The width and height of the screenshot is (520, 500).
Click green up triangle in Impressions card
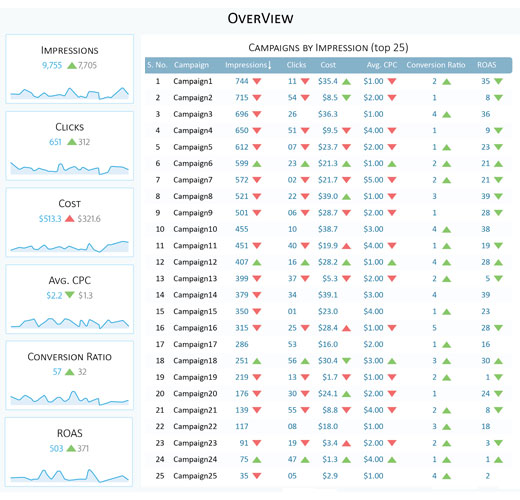tap(72, 66)
